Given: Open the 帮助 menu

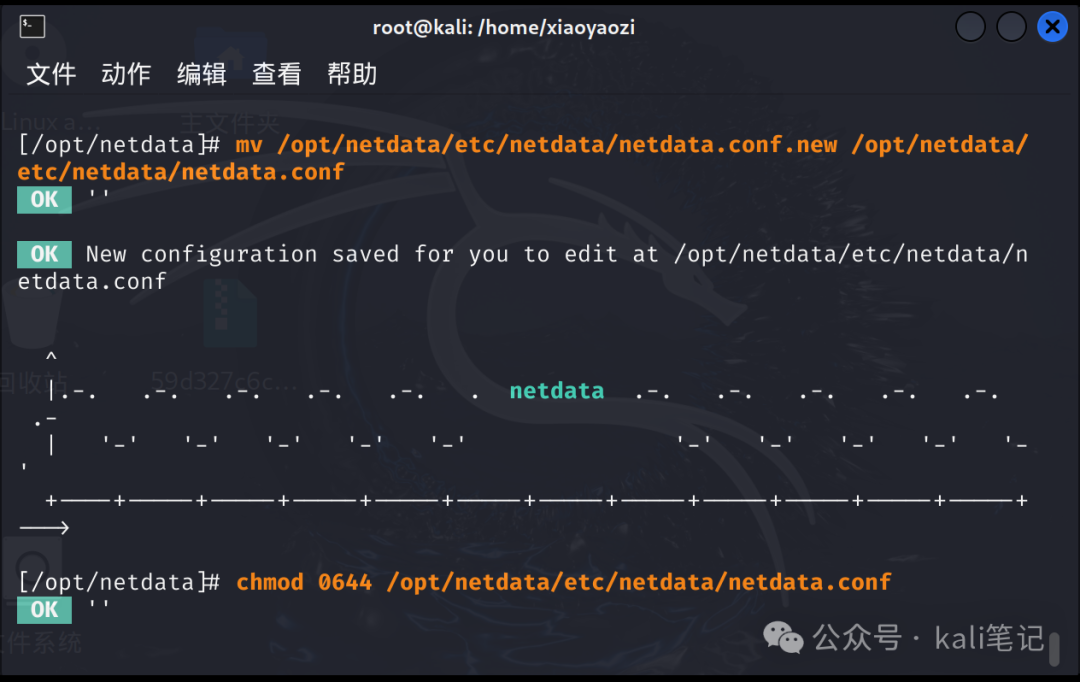Looking at the screenshot, I should click(x=351, y=73).
